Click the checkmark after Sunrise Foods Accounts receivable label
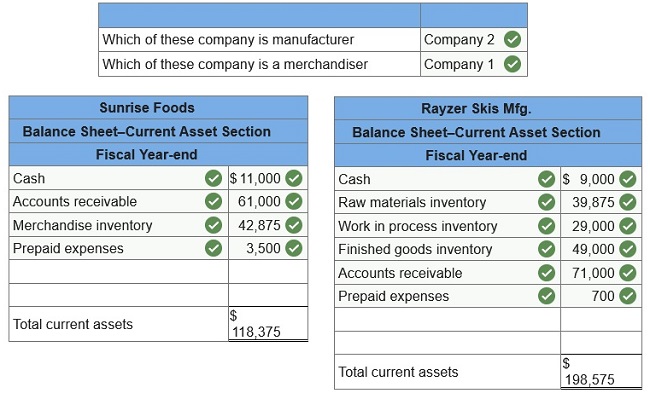The image size is (650, 399). pyautogui.click(x=213, y=201)
